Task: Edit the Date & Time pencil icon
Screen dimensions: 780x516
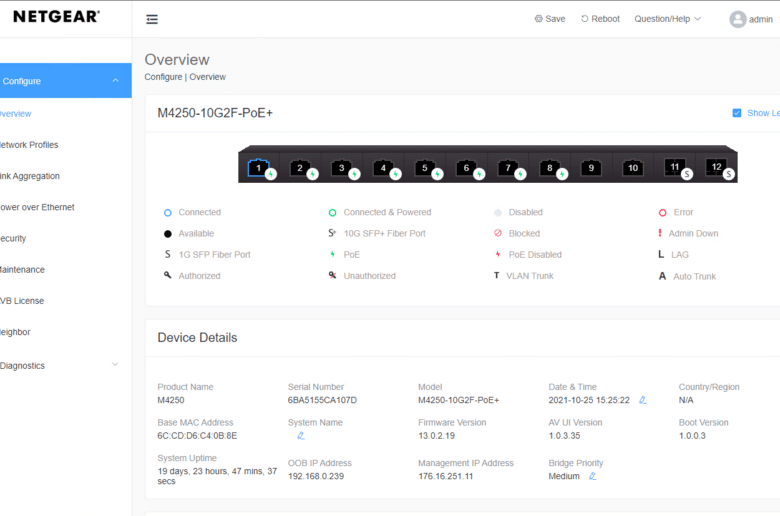Action: (x=643, y=400)
